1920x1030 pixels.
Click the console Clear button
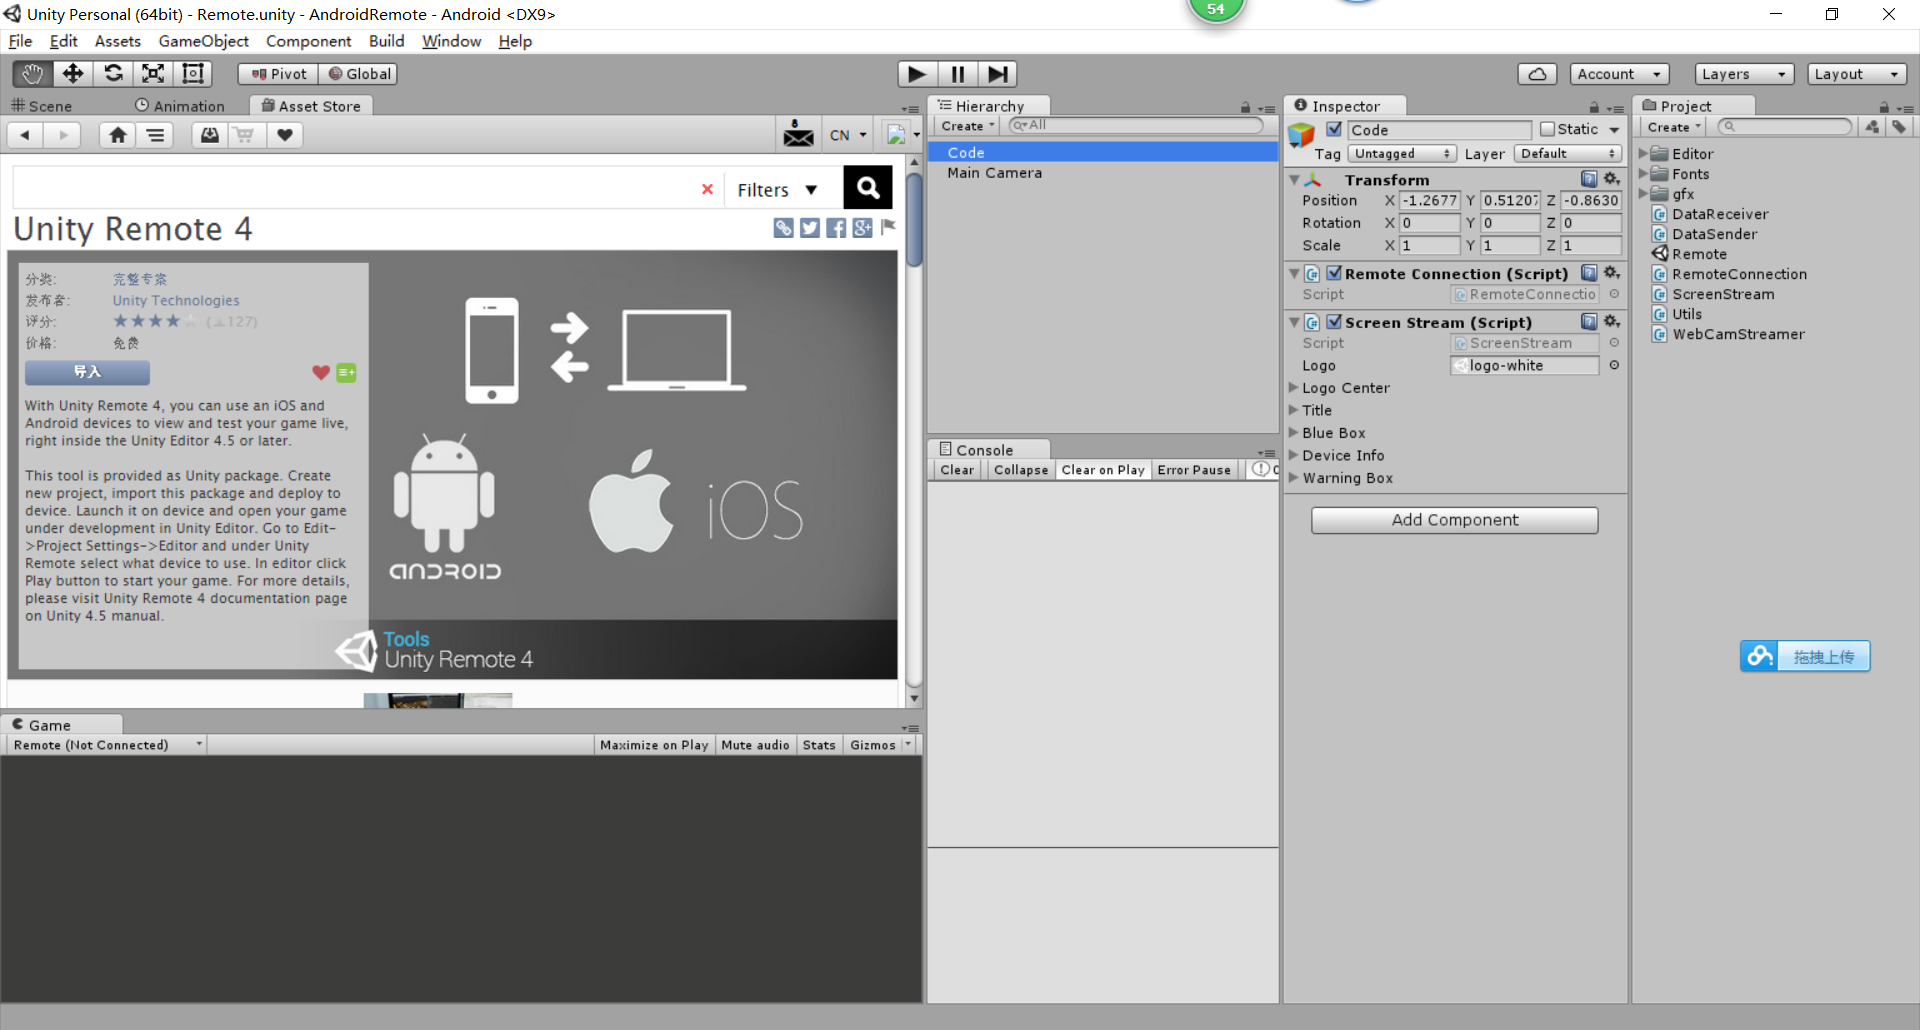pos(957,470)
